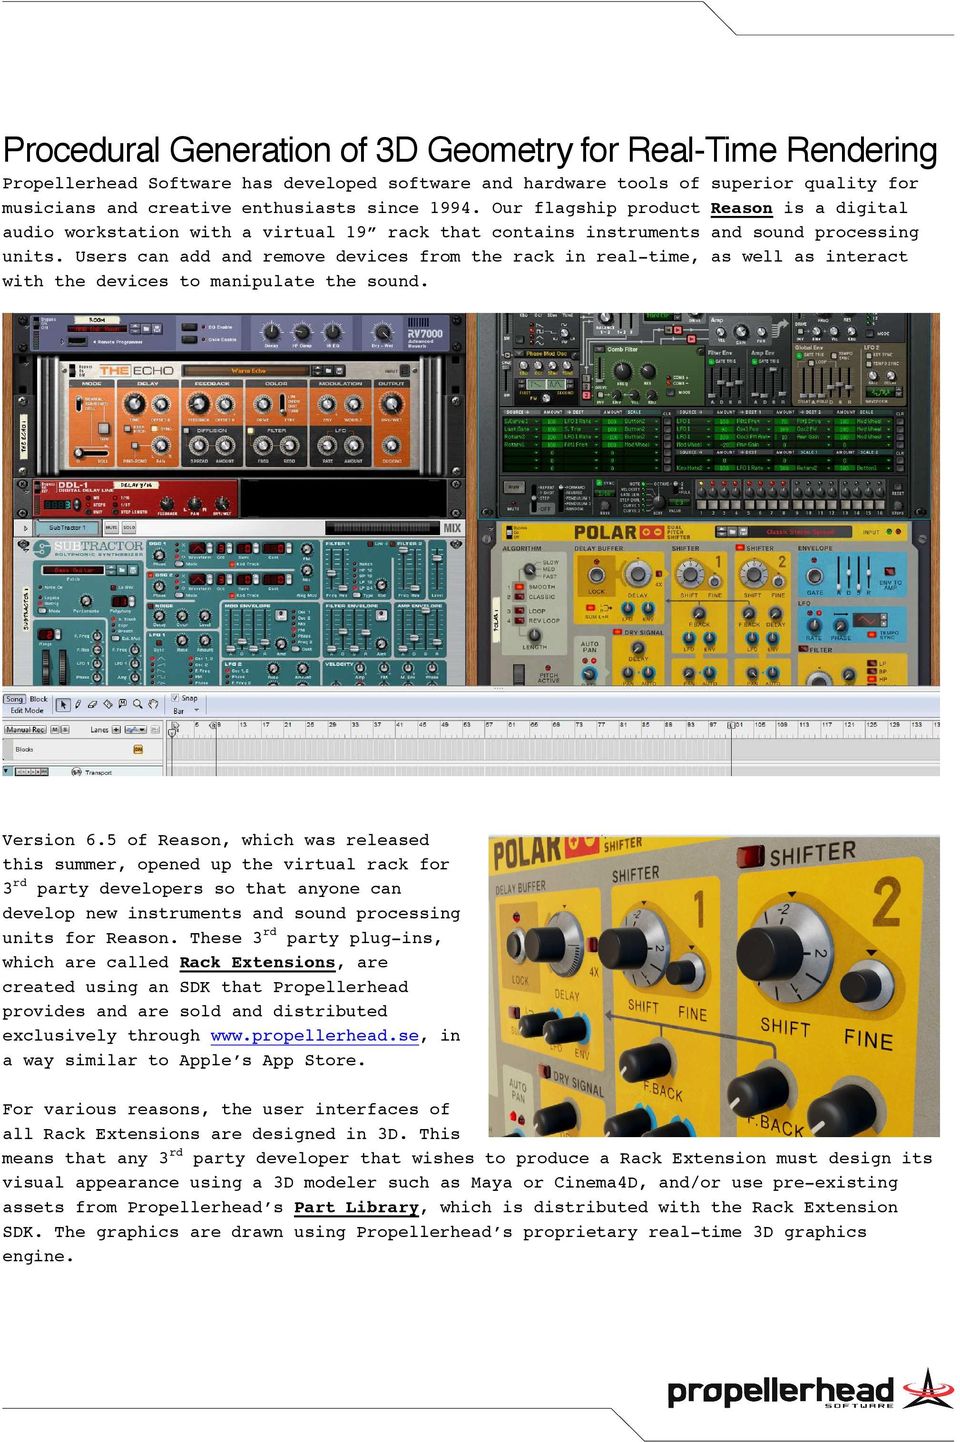Select Polar Classic algorithm button in rack

click(x=519, y=597)
